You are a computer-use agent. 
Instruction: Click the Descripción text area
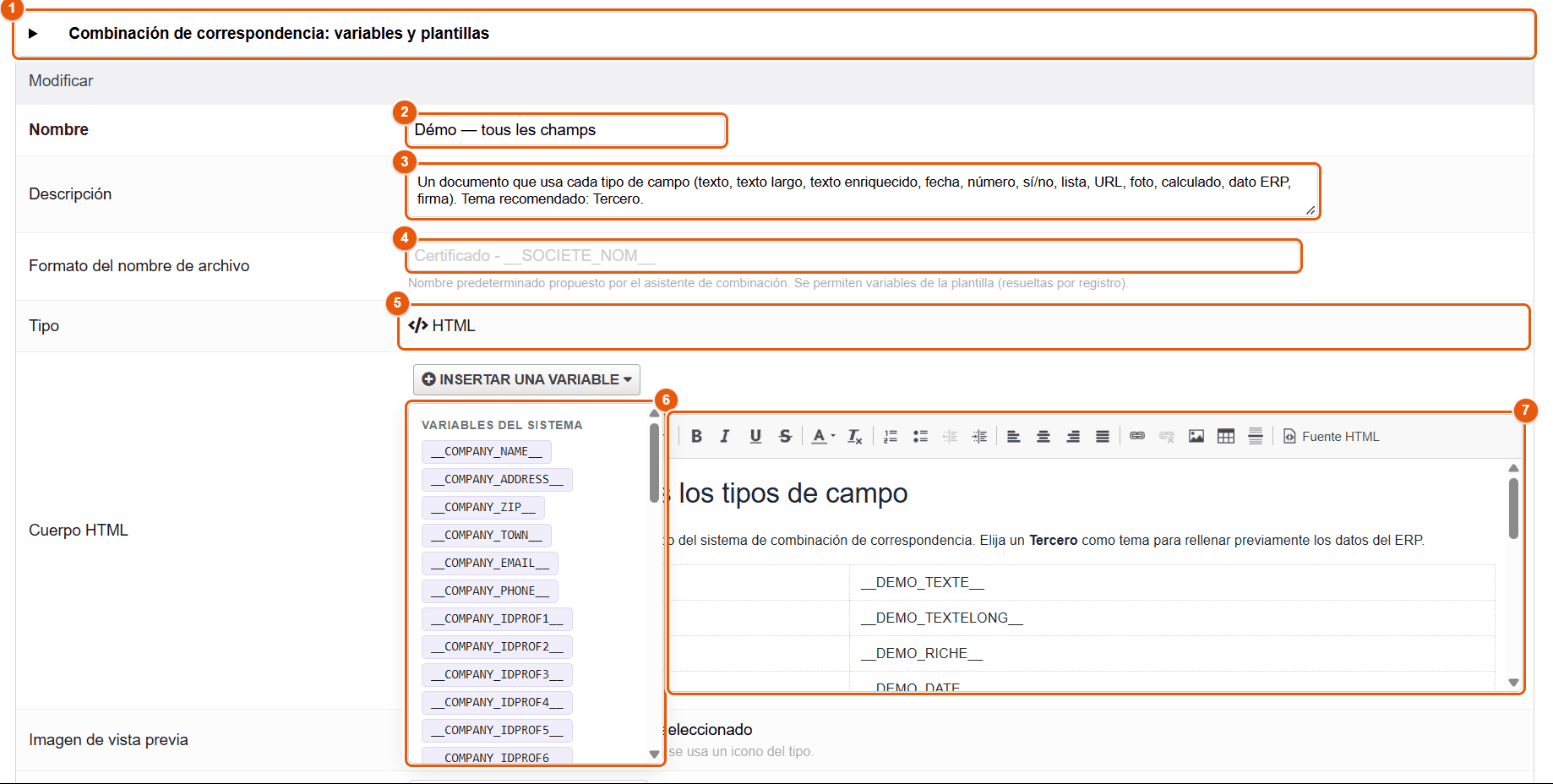point(863,191)
